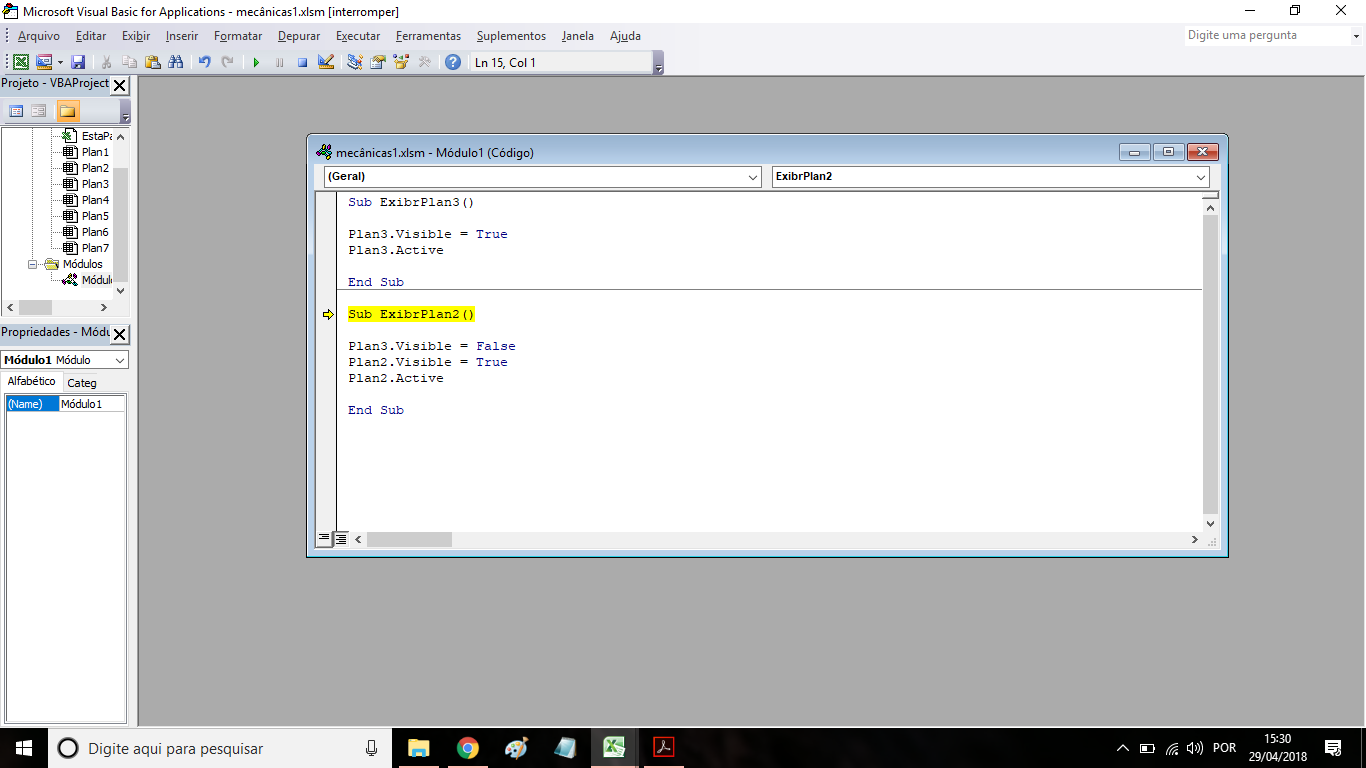Open the Exibir menu
The height and width of the screenshot is (768, 1366).
pyautogui.click(x=136, y=36)
